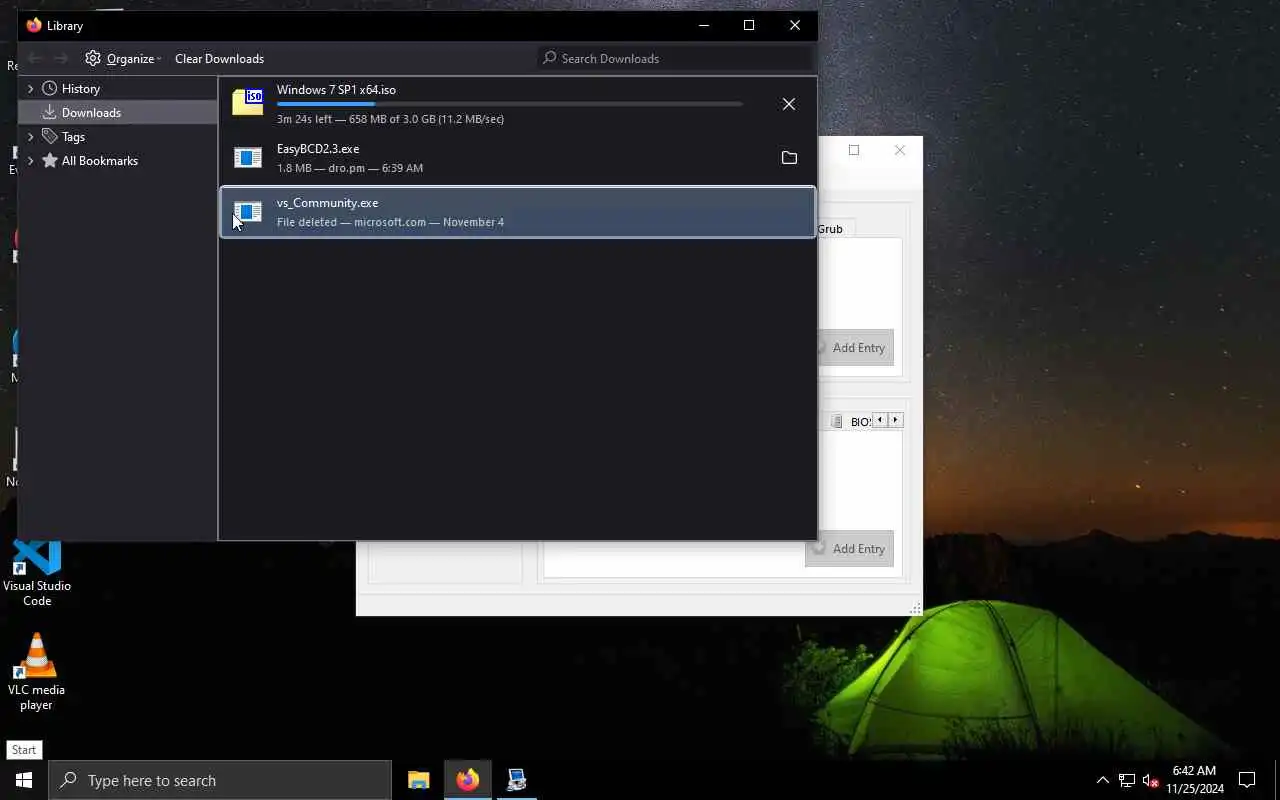1280x800 pixels.
Task: Click right tab scroll arrow in EasyBCD window
Action: pos(896,420)
